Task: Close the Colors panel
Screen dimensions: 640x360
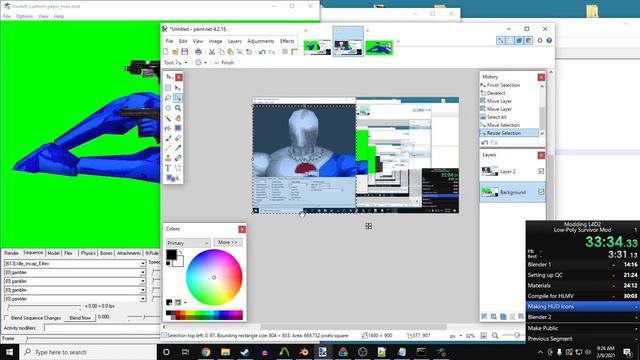Action: pyautogui.click(x=242, y=229)
